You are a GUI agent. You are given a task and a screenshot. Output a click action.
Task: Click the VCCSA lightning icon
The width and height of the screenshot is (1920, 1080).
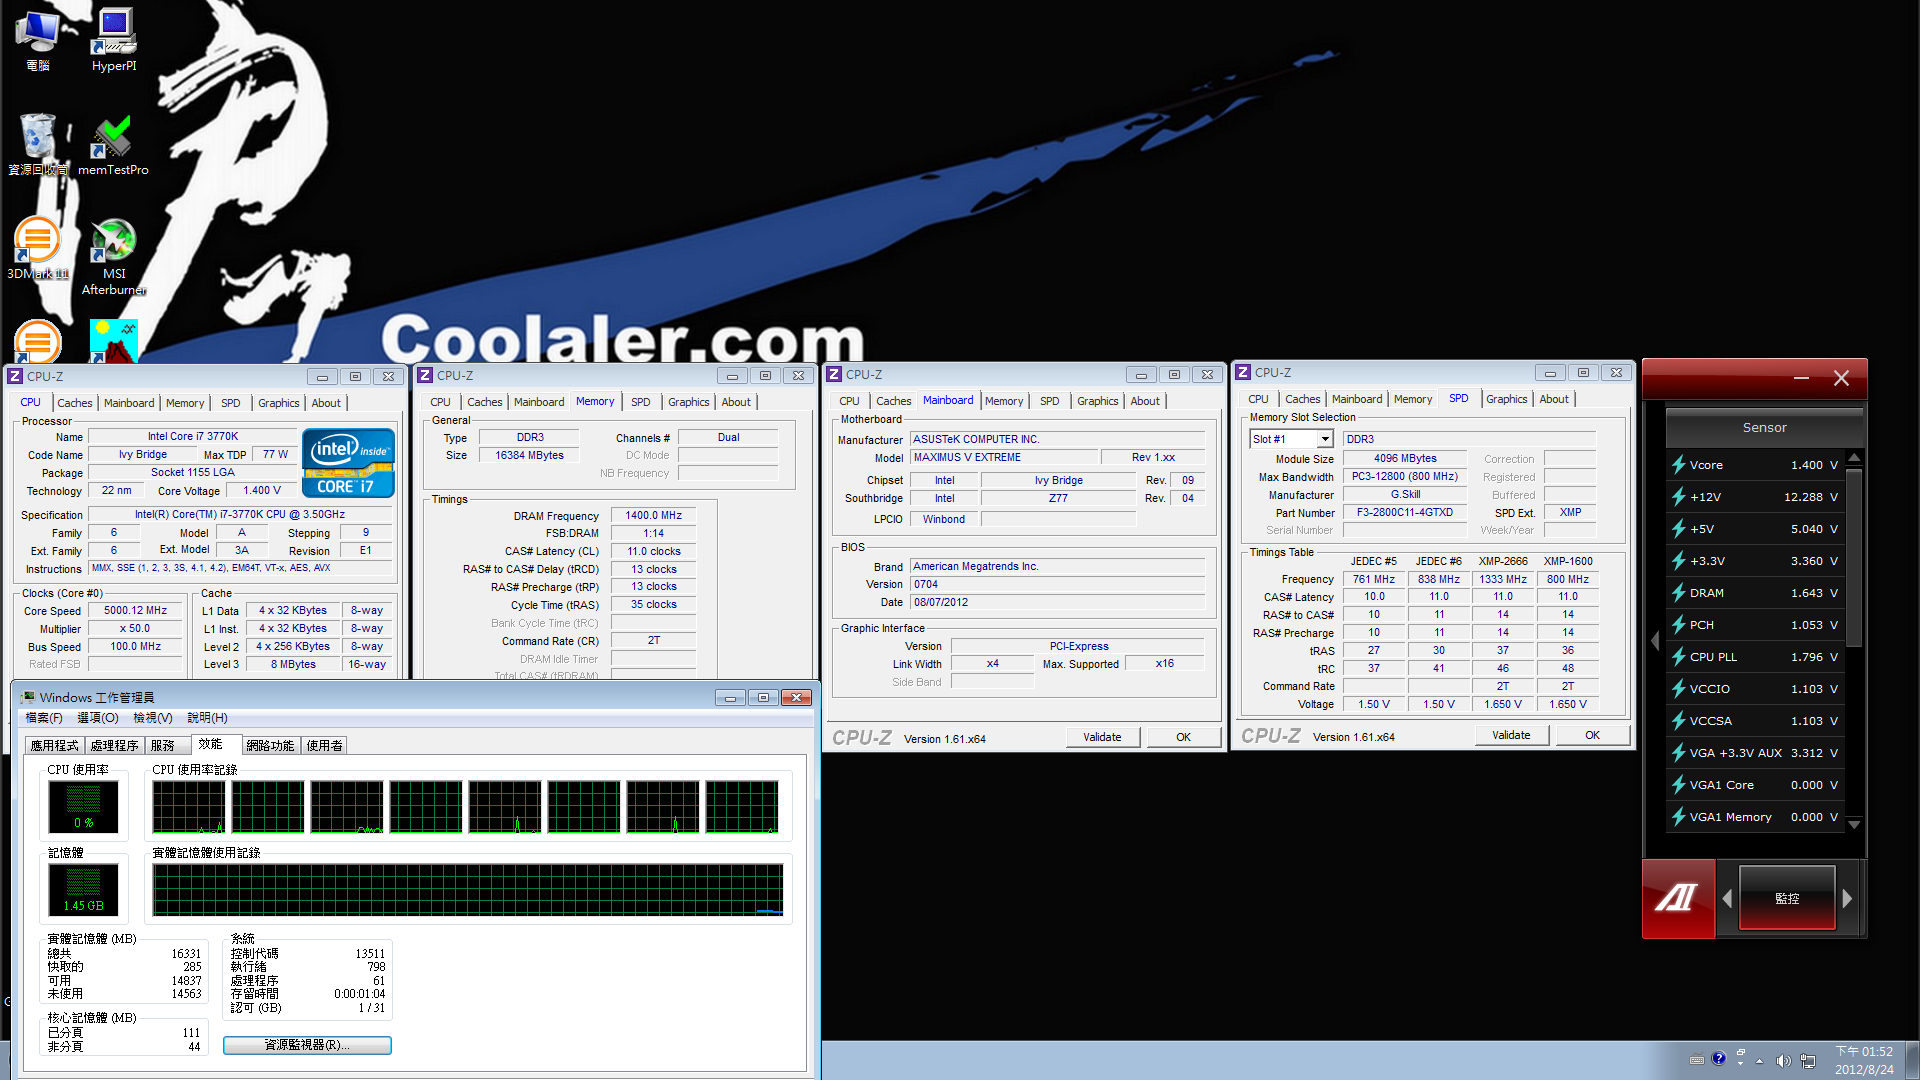click(1678, 721)
